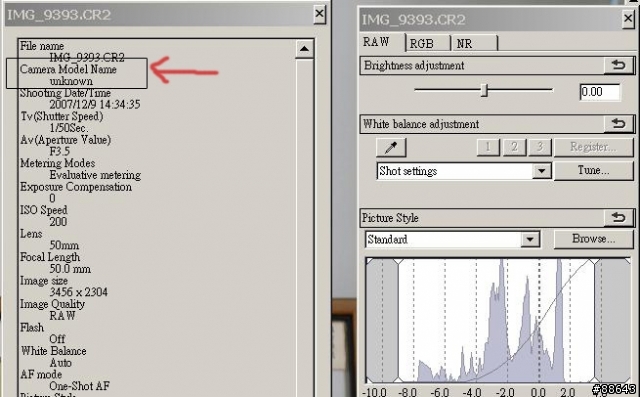Viewport: 640px width, 397px height.
Task: Click the info panel scroll-up arrow
Action: pyautogui.click(x=304, y=49)
